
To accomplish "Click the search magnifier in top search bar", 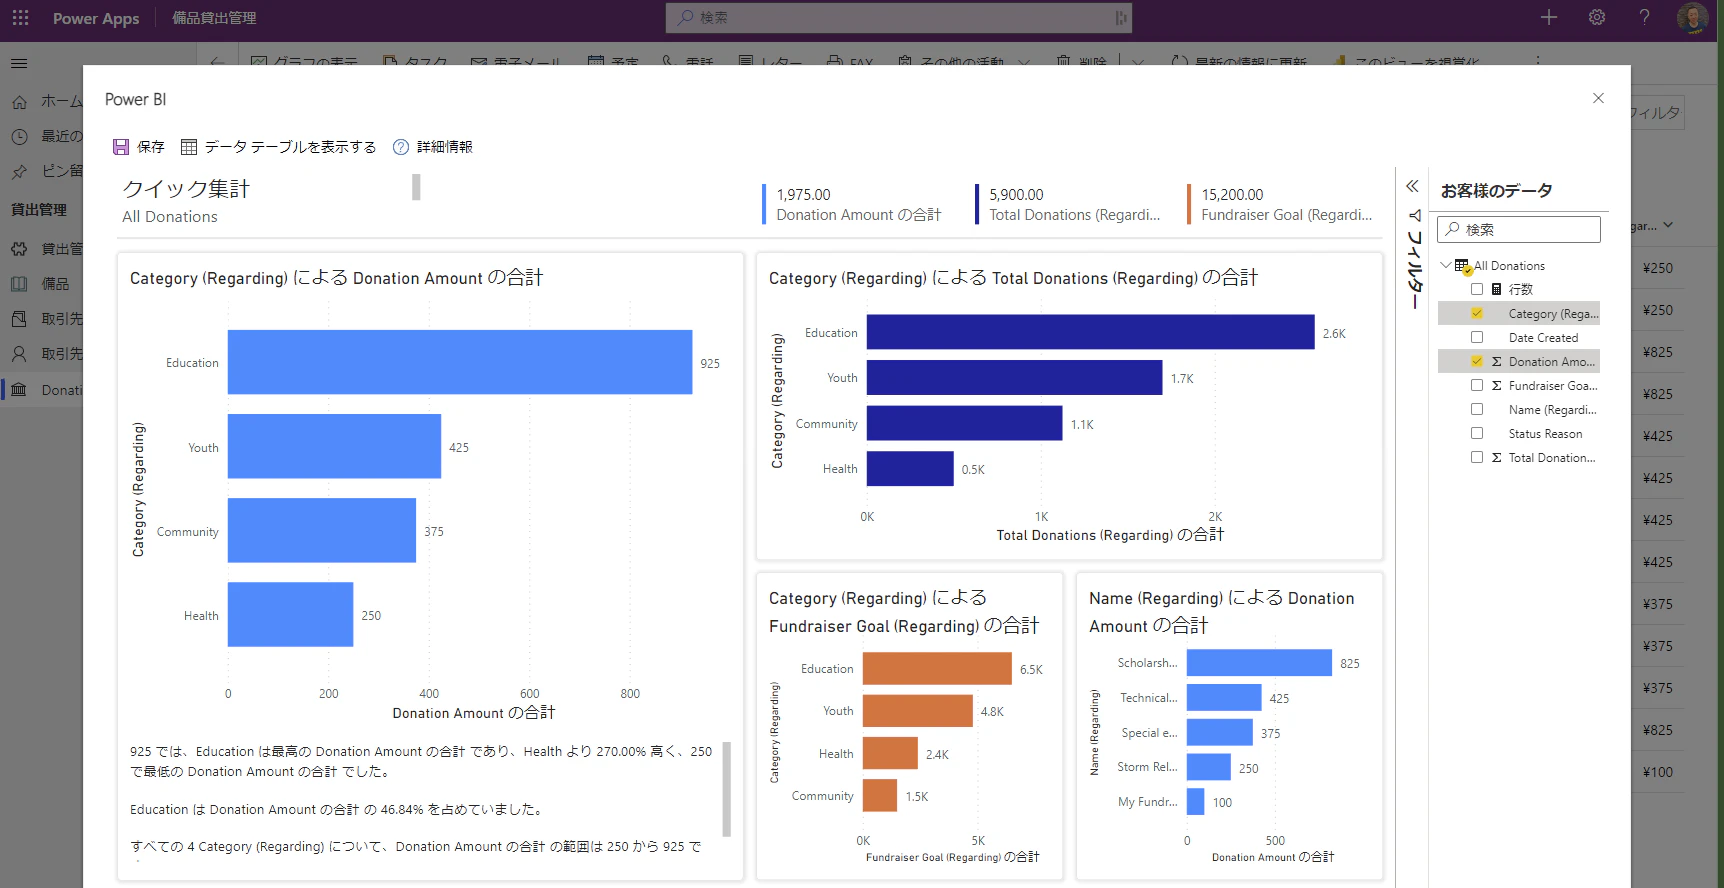I will pyautogui.click(x=686, y=17).
